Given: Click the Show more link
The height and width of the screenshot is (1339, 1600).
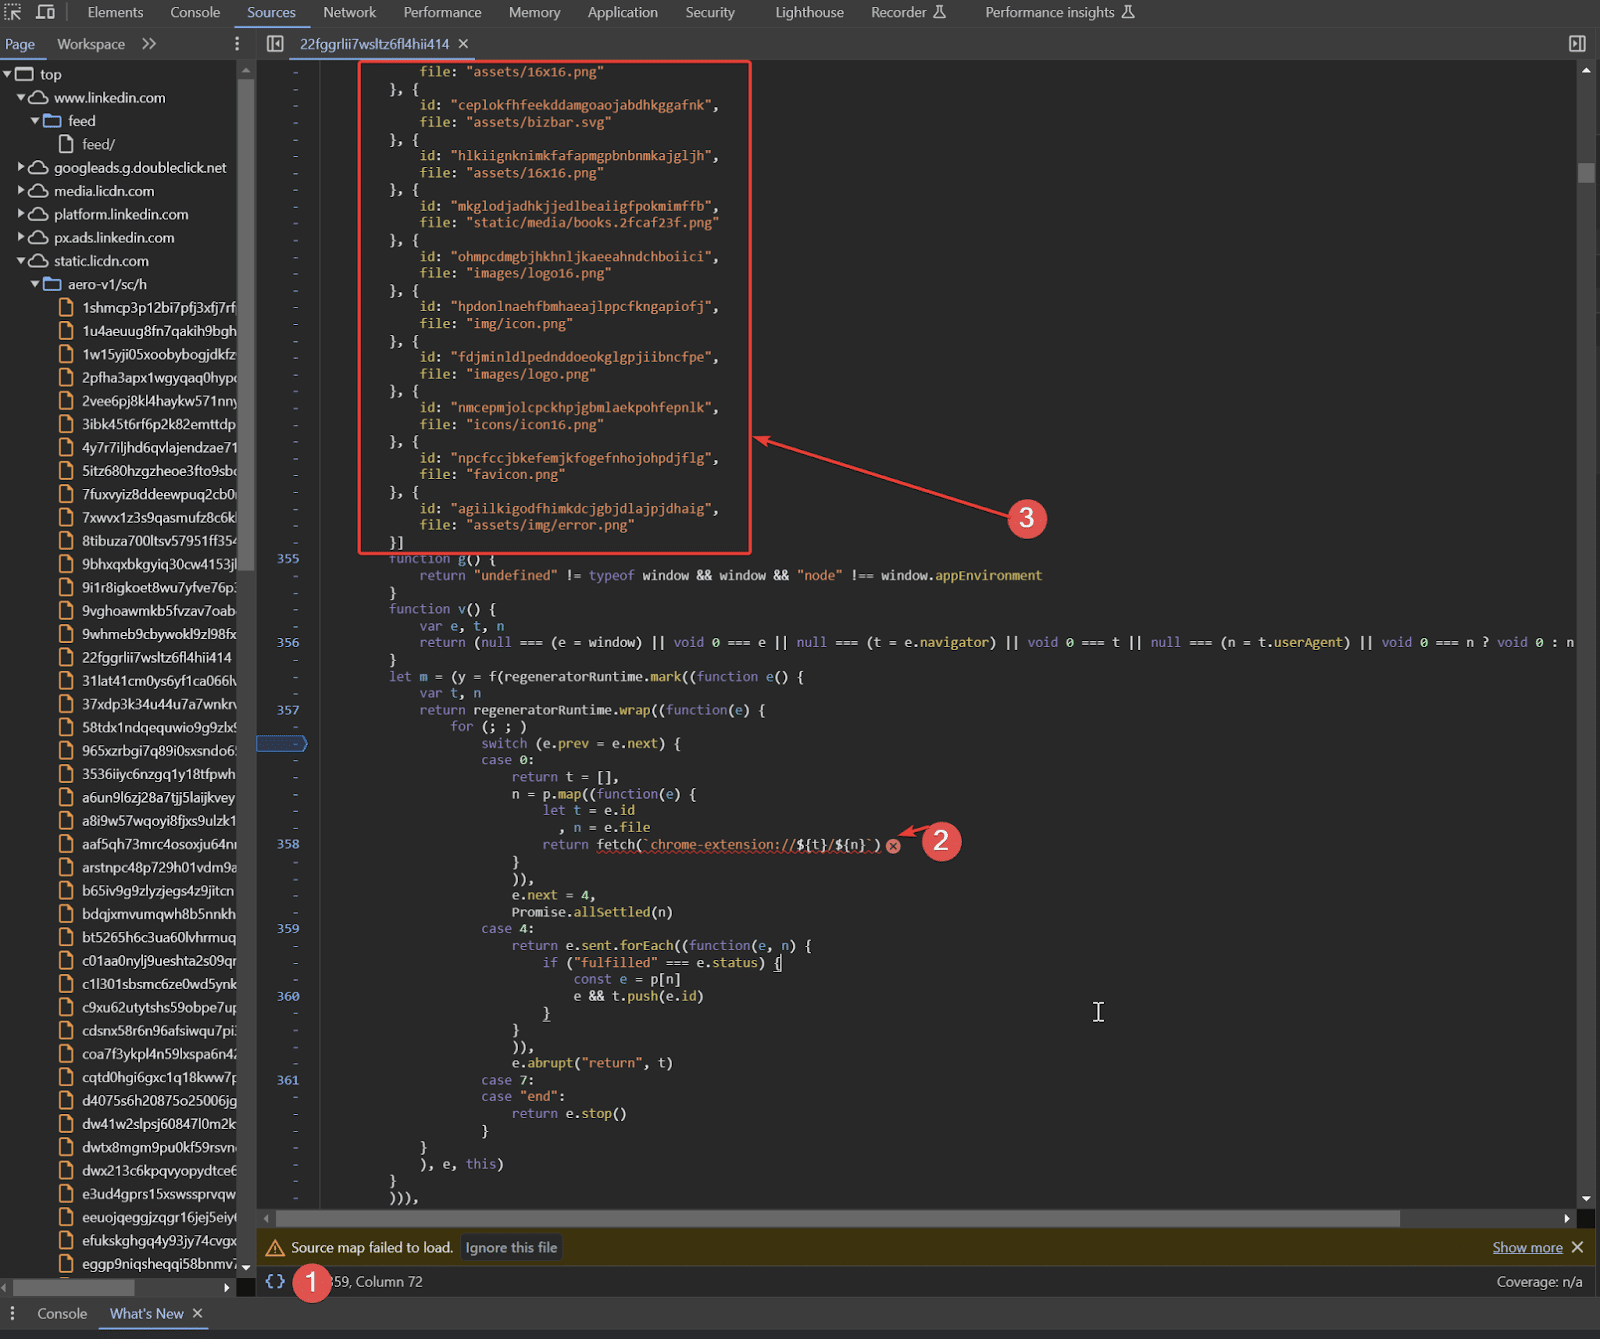Looking at the screenshot, I should (1527, 1247).
